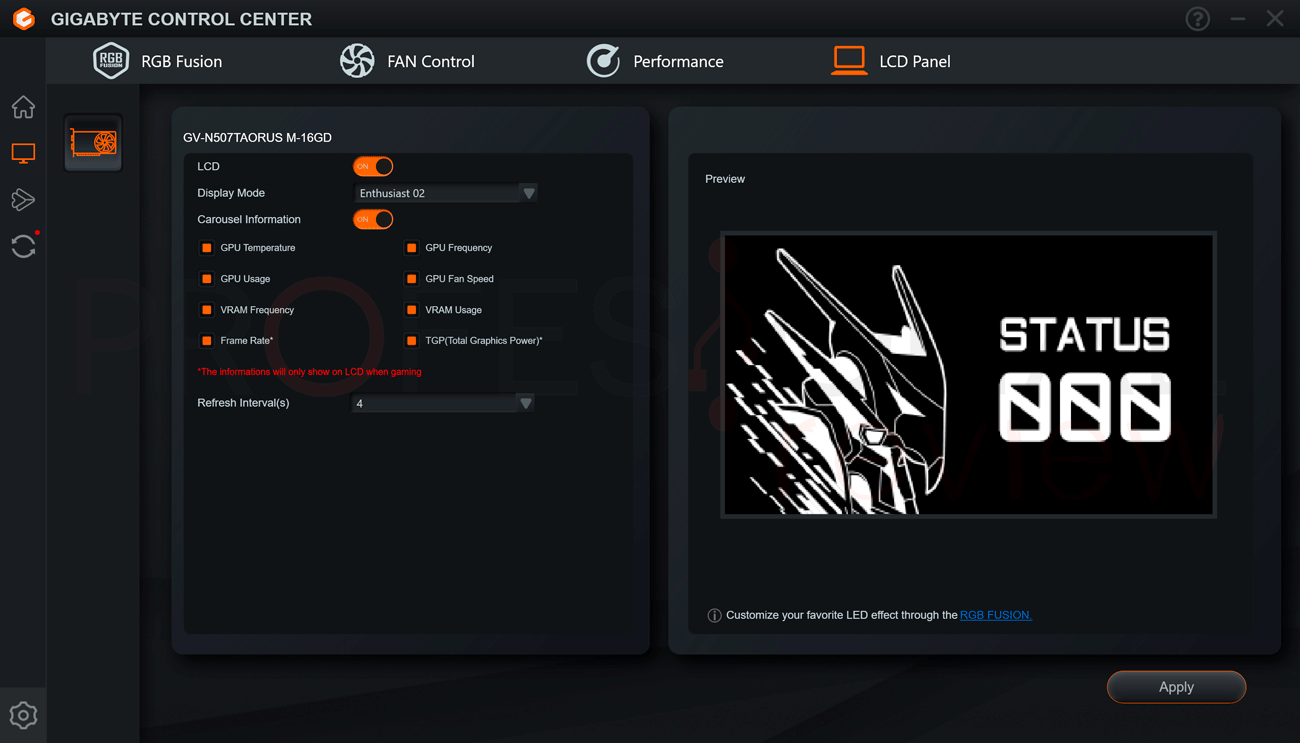The width and height of the screenshot is (1300, 743).
Task: Uncheck the GPU Usage checkbox
Action: click(x=207, y=279)
